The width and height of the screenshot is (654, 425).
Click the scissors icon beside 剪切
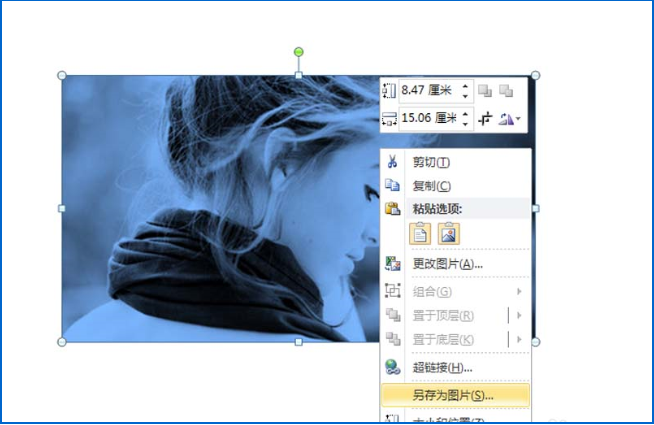393,162
